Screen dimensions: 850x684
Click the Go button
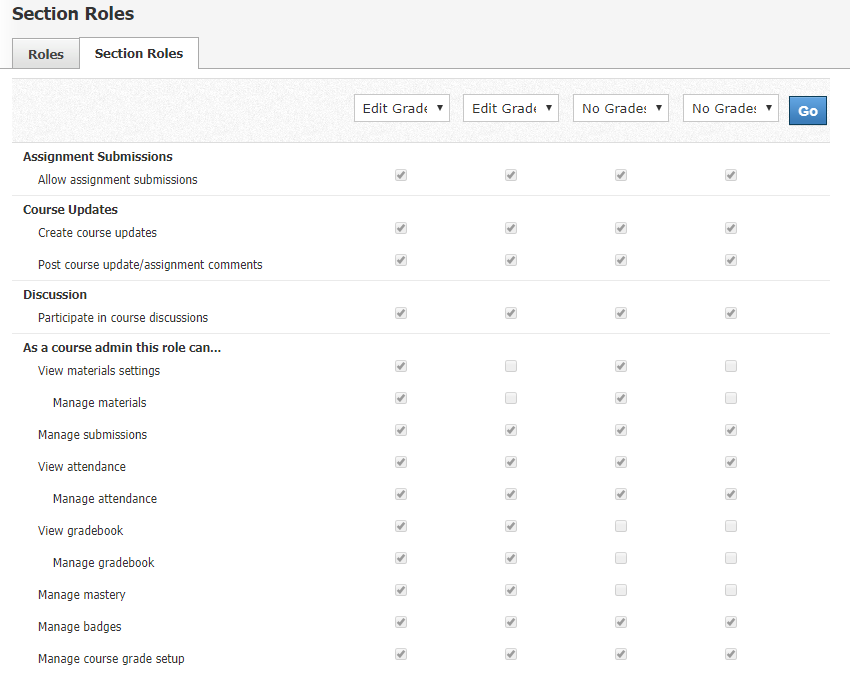[x=807, y=110]
